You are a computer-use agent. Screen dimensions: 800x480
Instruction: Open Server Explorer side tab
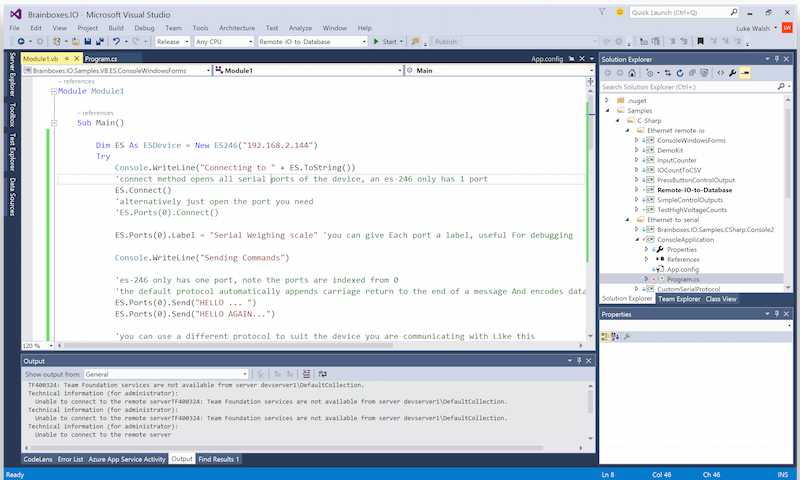12,74
